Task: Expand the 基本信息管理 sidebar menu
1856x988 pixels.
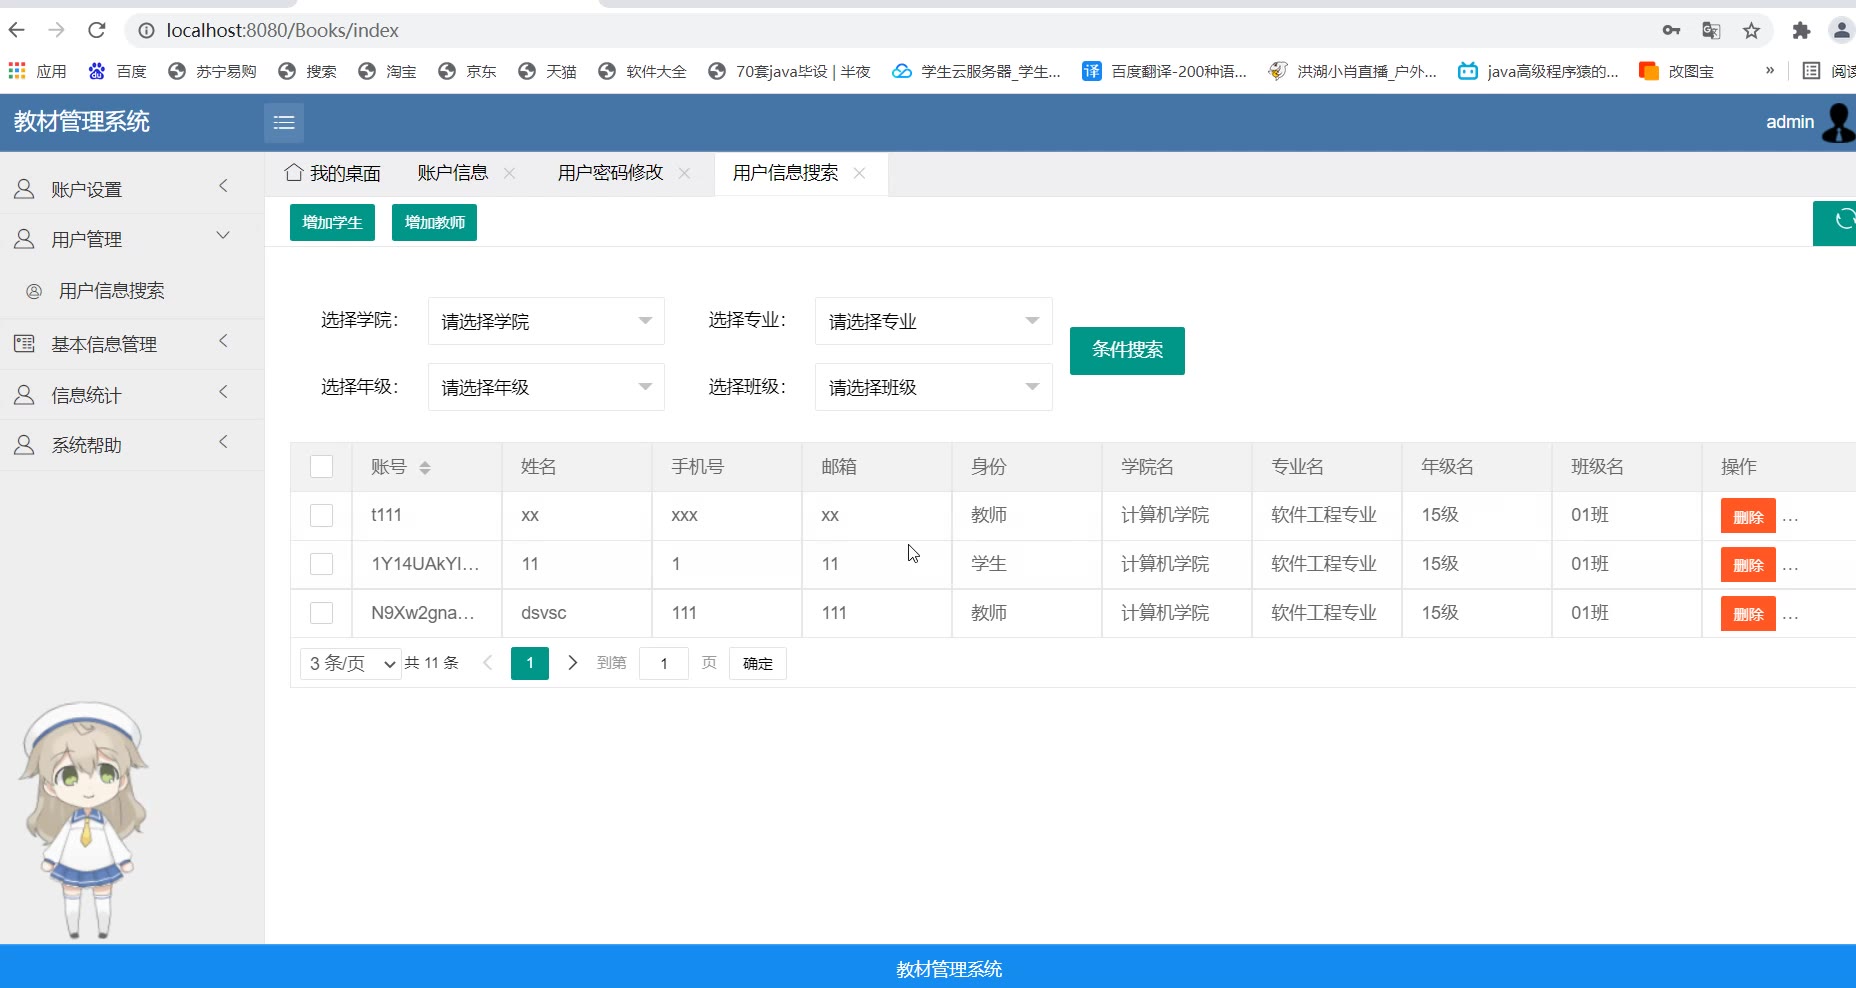Action: click(x=132, y=344)
